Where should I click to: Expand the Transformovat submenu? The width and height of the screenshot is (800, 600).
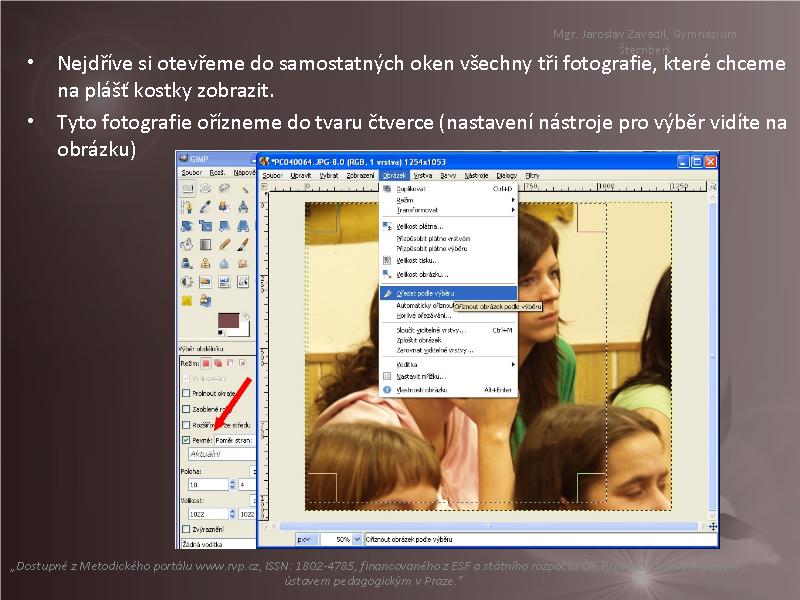(x=449, y=210)
